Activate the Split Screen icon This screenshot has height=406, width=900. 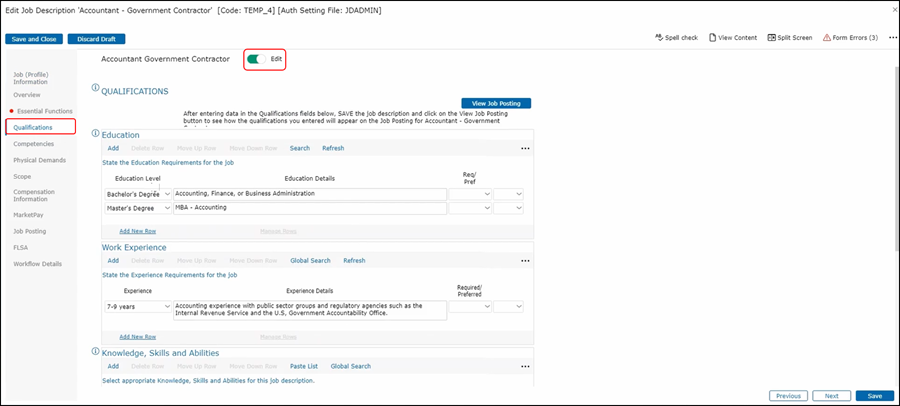tap(771, 38)
